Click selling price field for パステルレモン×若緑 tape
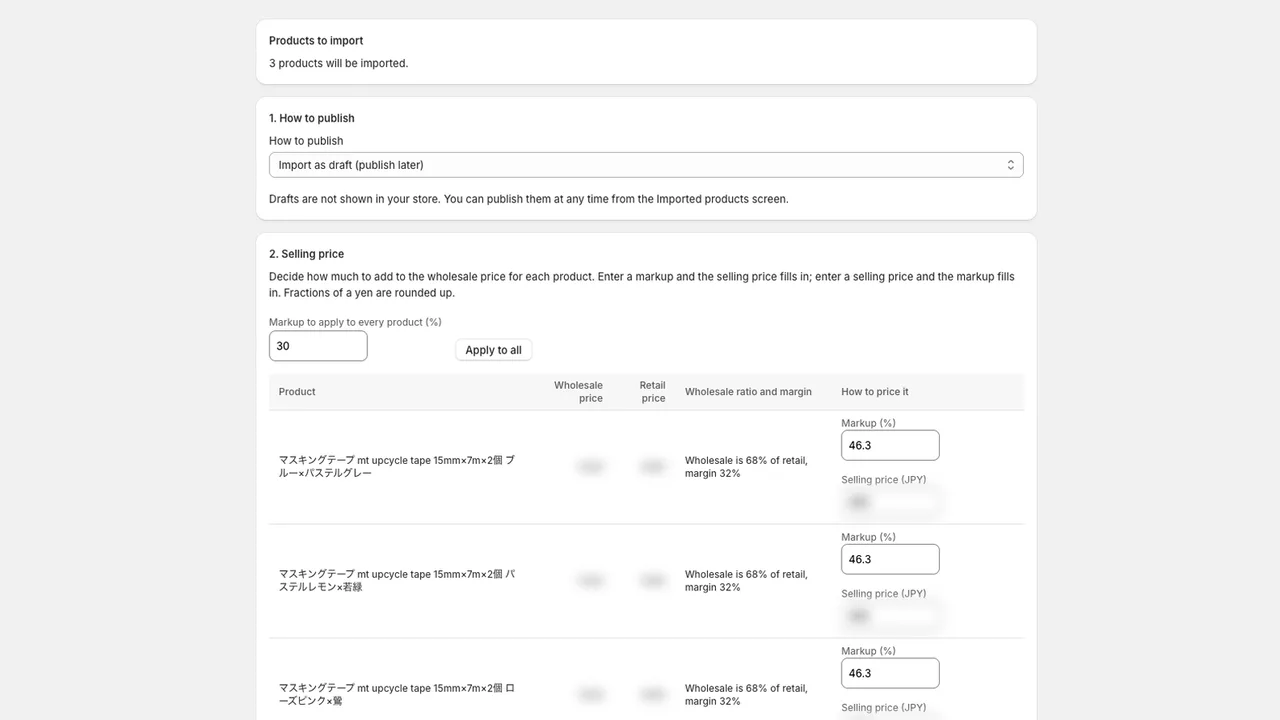Screen dimensions: 1280x720 click(890, 616)
